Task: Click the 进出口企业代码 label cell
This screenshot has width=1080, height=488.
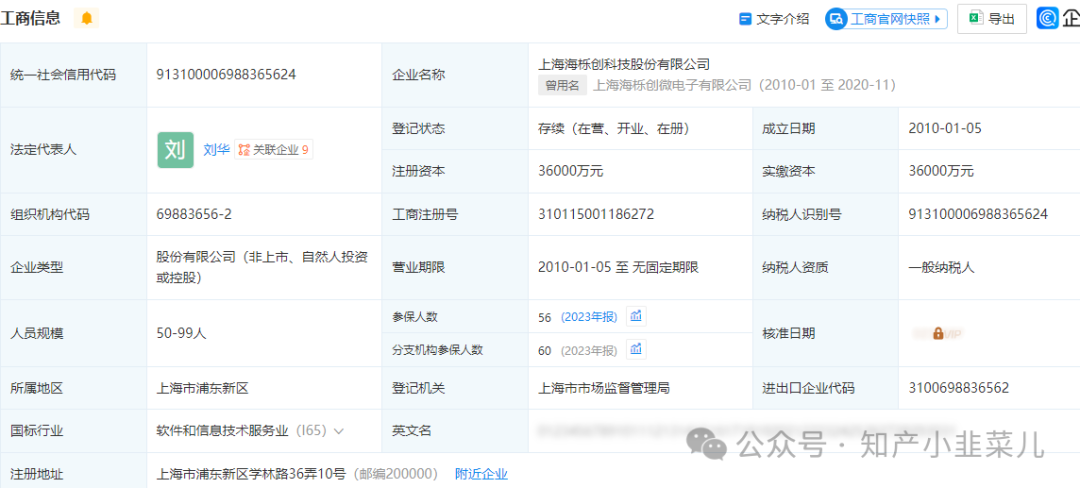Action: tap(825, 388)
